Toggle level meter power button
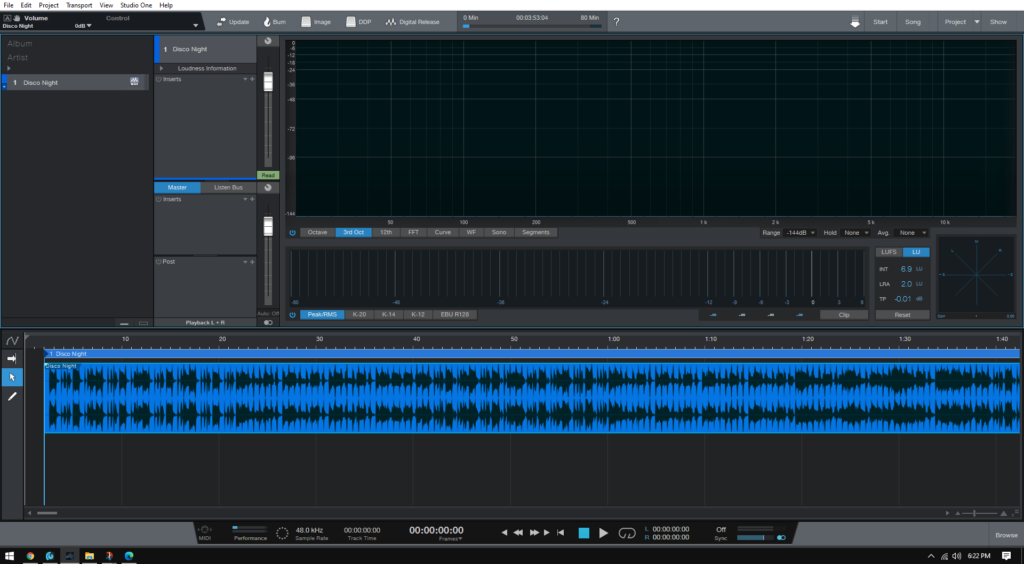Screen dimensions: 1024x564 coord(292,315)
